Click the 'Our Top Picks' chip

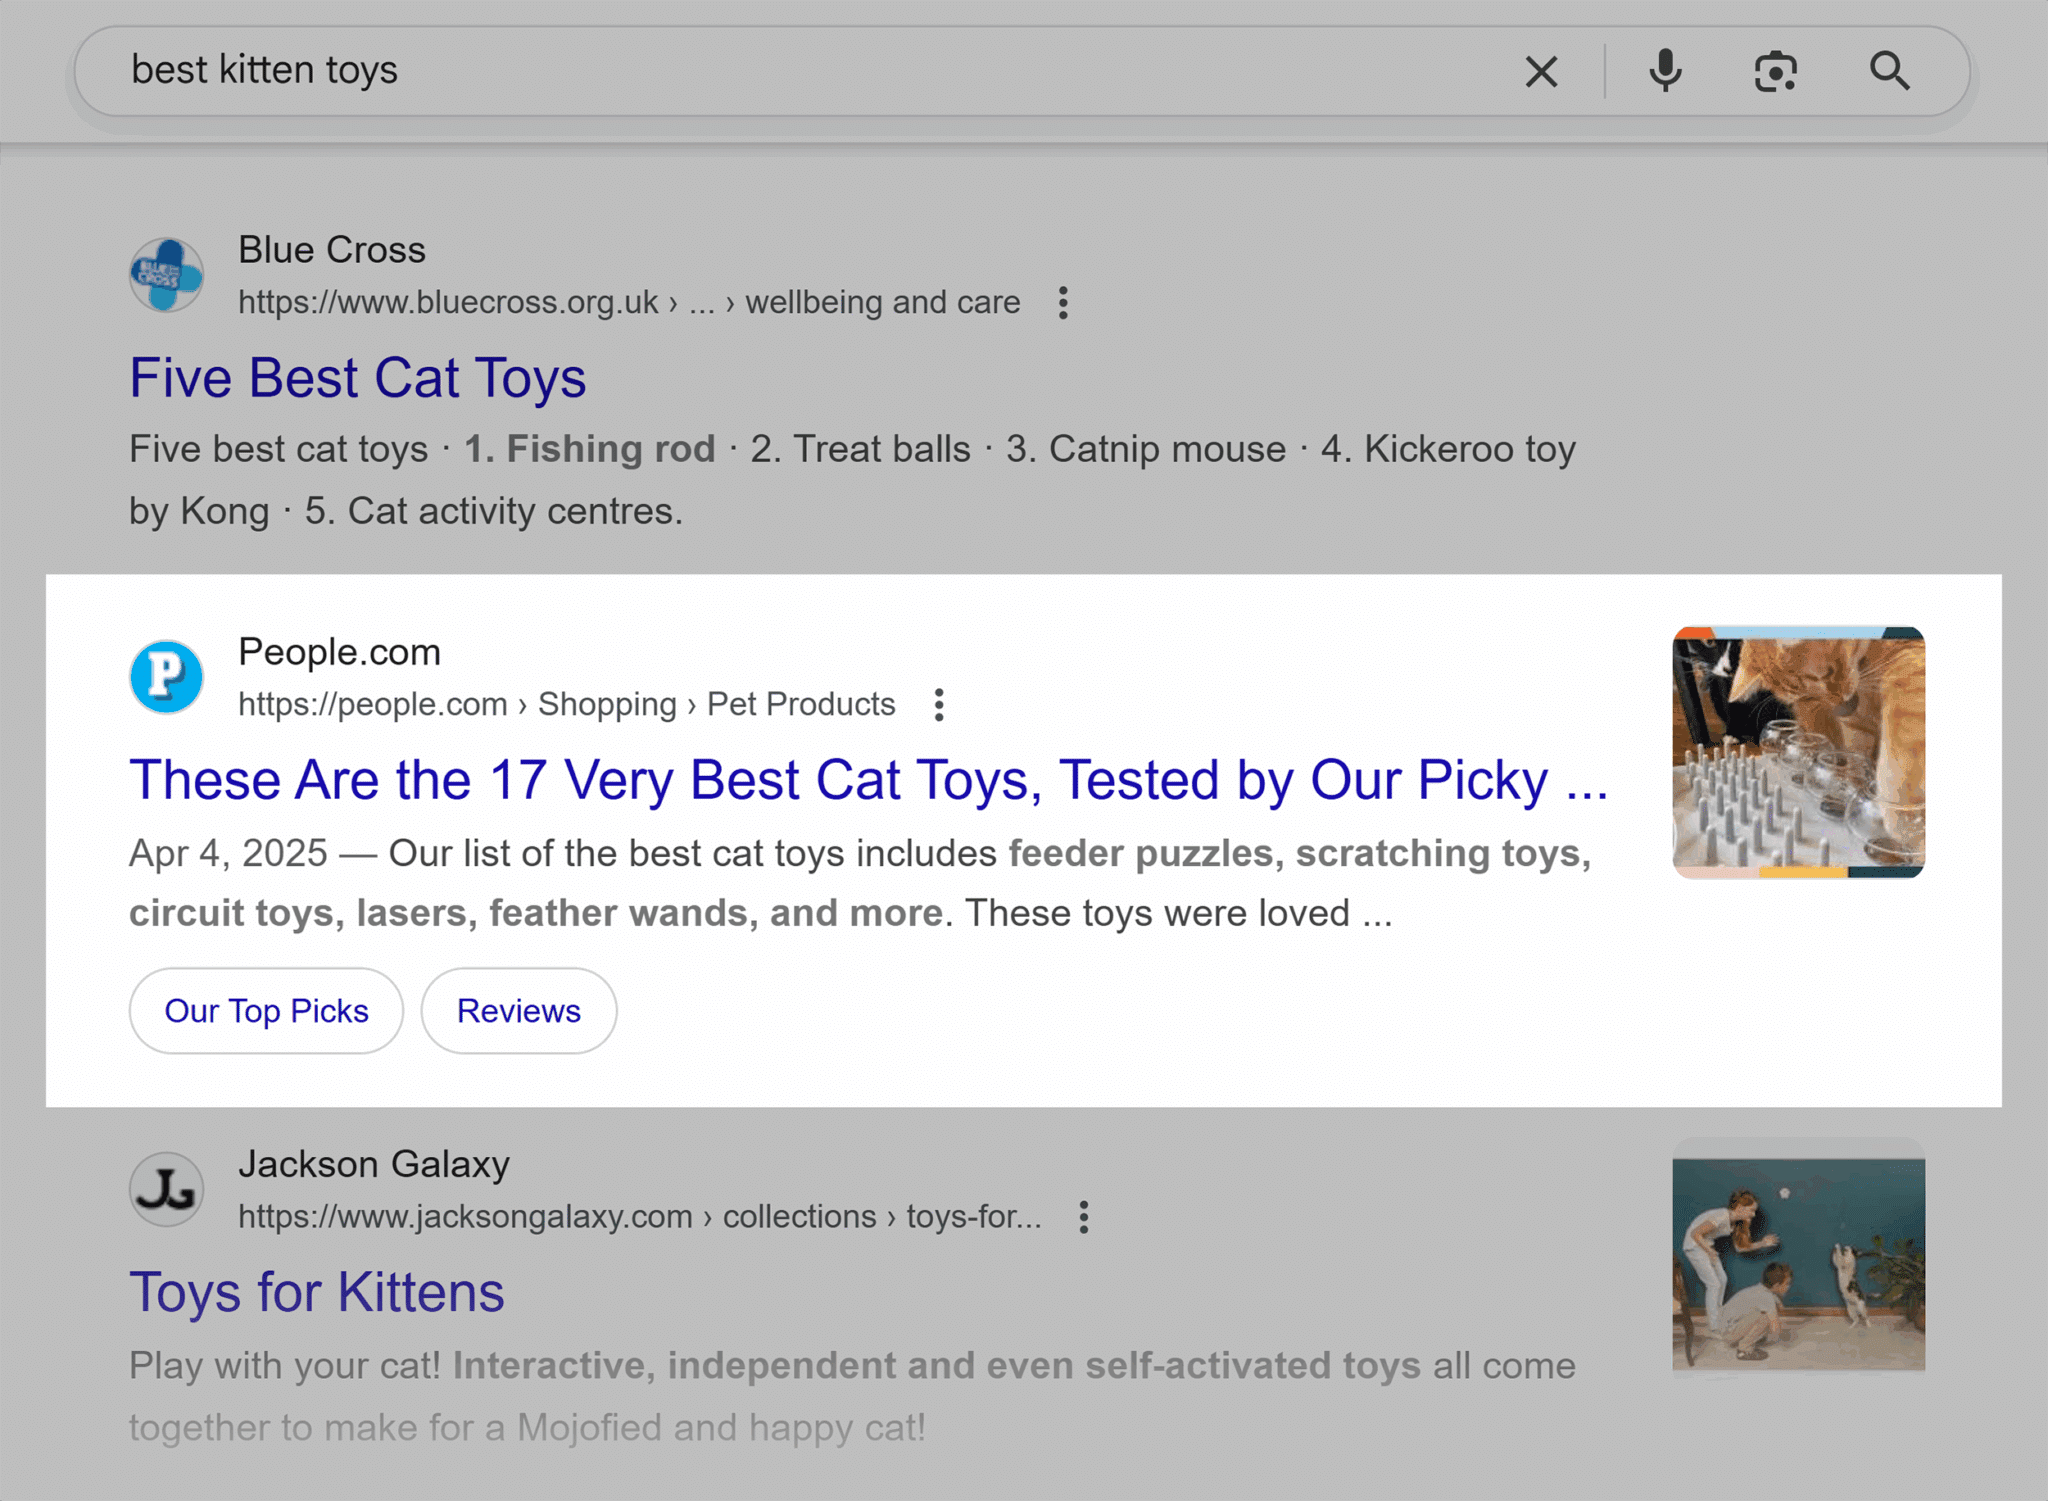pyautogui.click(x=266, y=1011)
